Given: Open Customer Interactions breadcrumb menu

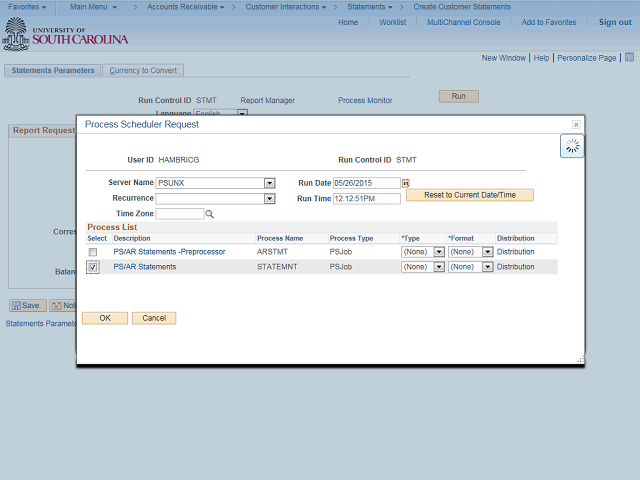Looking at the screenshot, I should pyautogui.click(x=286, y=7).
